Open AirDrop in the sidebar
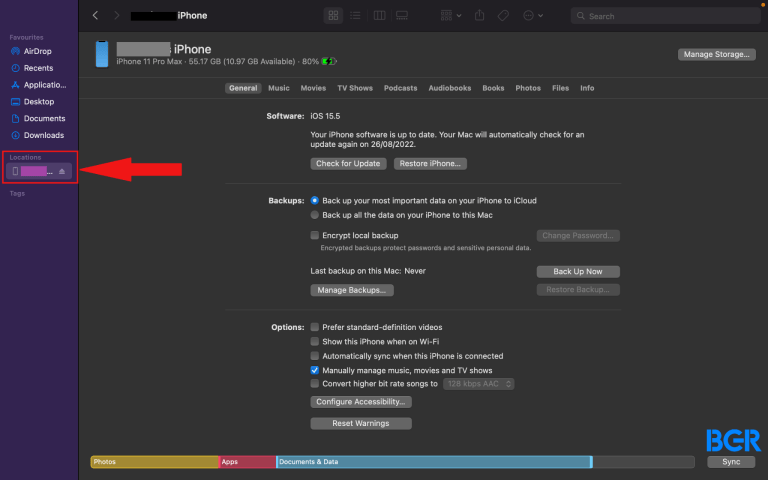The image size is (768, 480). [x=38, y=51]
